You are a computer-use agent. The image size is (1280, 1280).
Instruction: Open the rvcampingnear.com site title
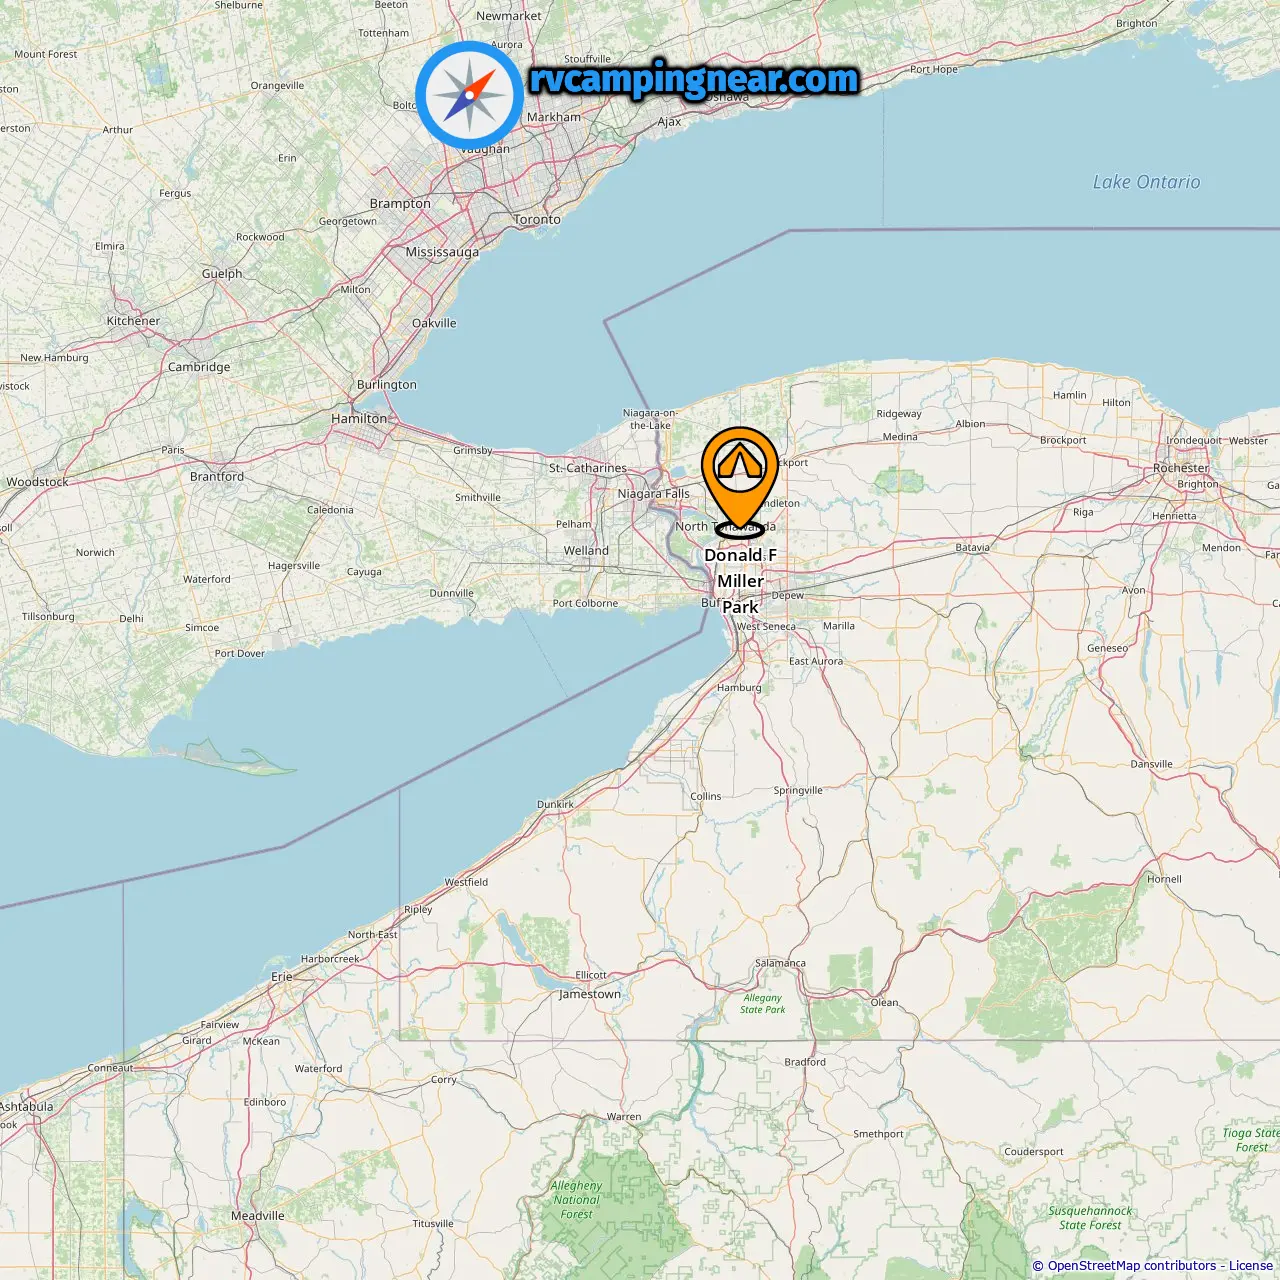coord(694,80)
